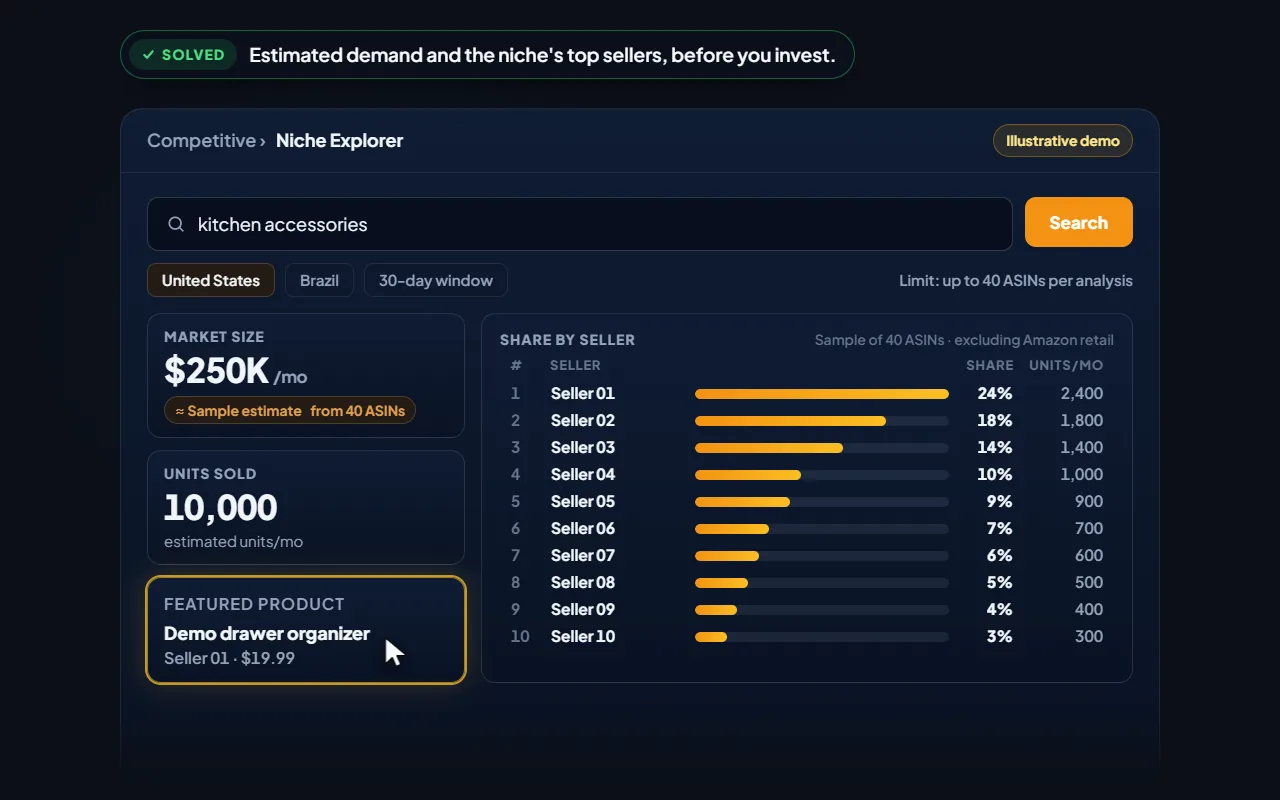1280x800 pixels.
Task: Select the Seller 07 row name
Action: (x=583, y=555)
